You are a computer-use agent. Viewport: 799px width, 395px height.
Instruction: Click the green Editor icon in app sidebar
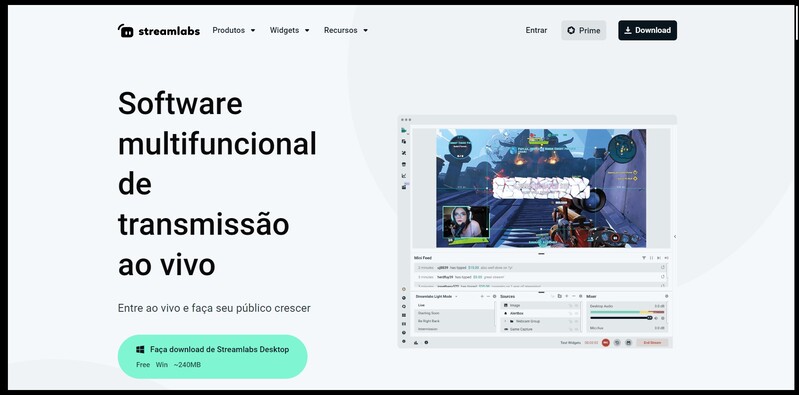point(404,130)
